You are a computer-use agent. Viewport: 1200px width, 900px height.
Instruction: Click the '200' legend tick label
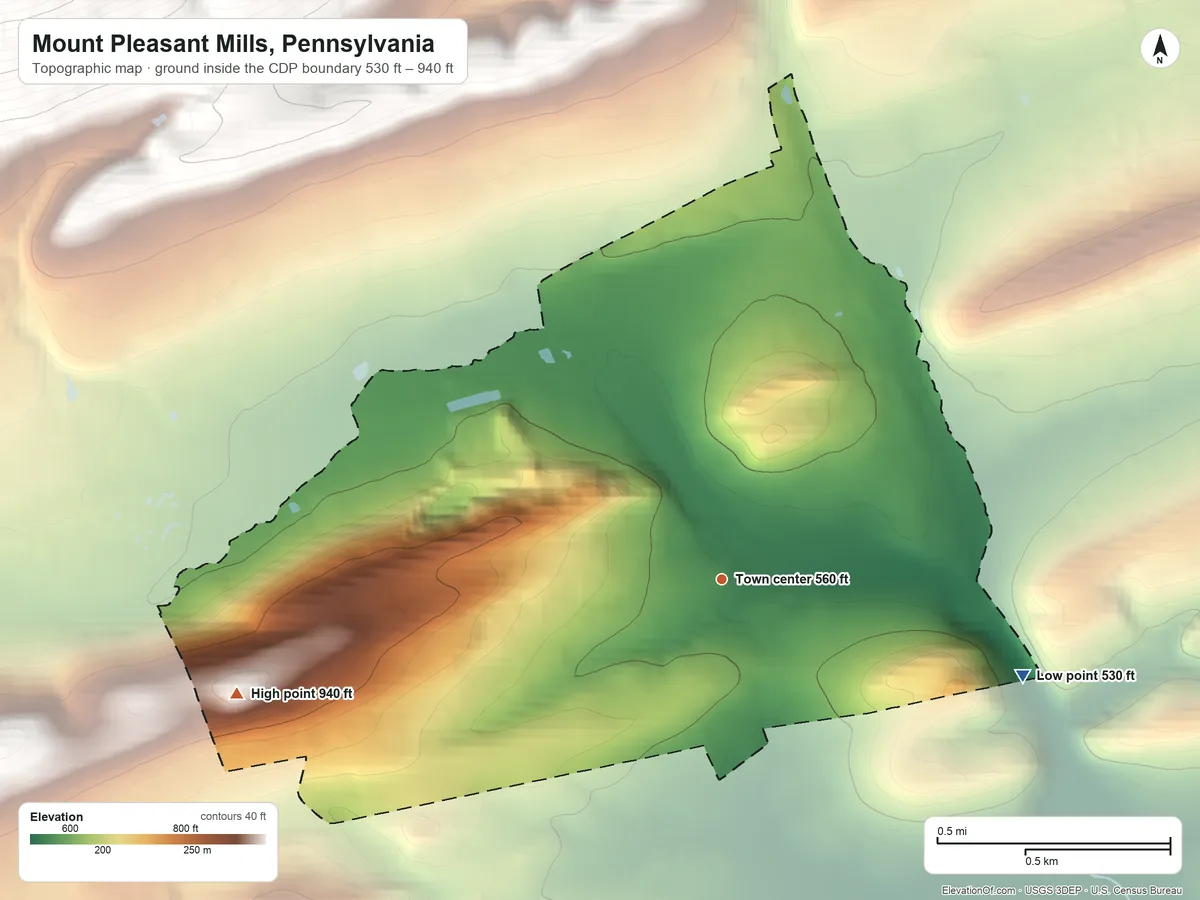click(103, 851)
